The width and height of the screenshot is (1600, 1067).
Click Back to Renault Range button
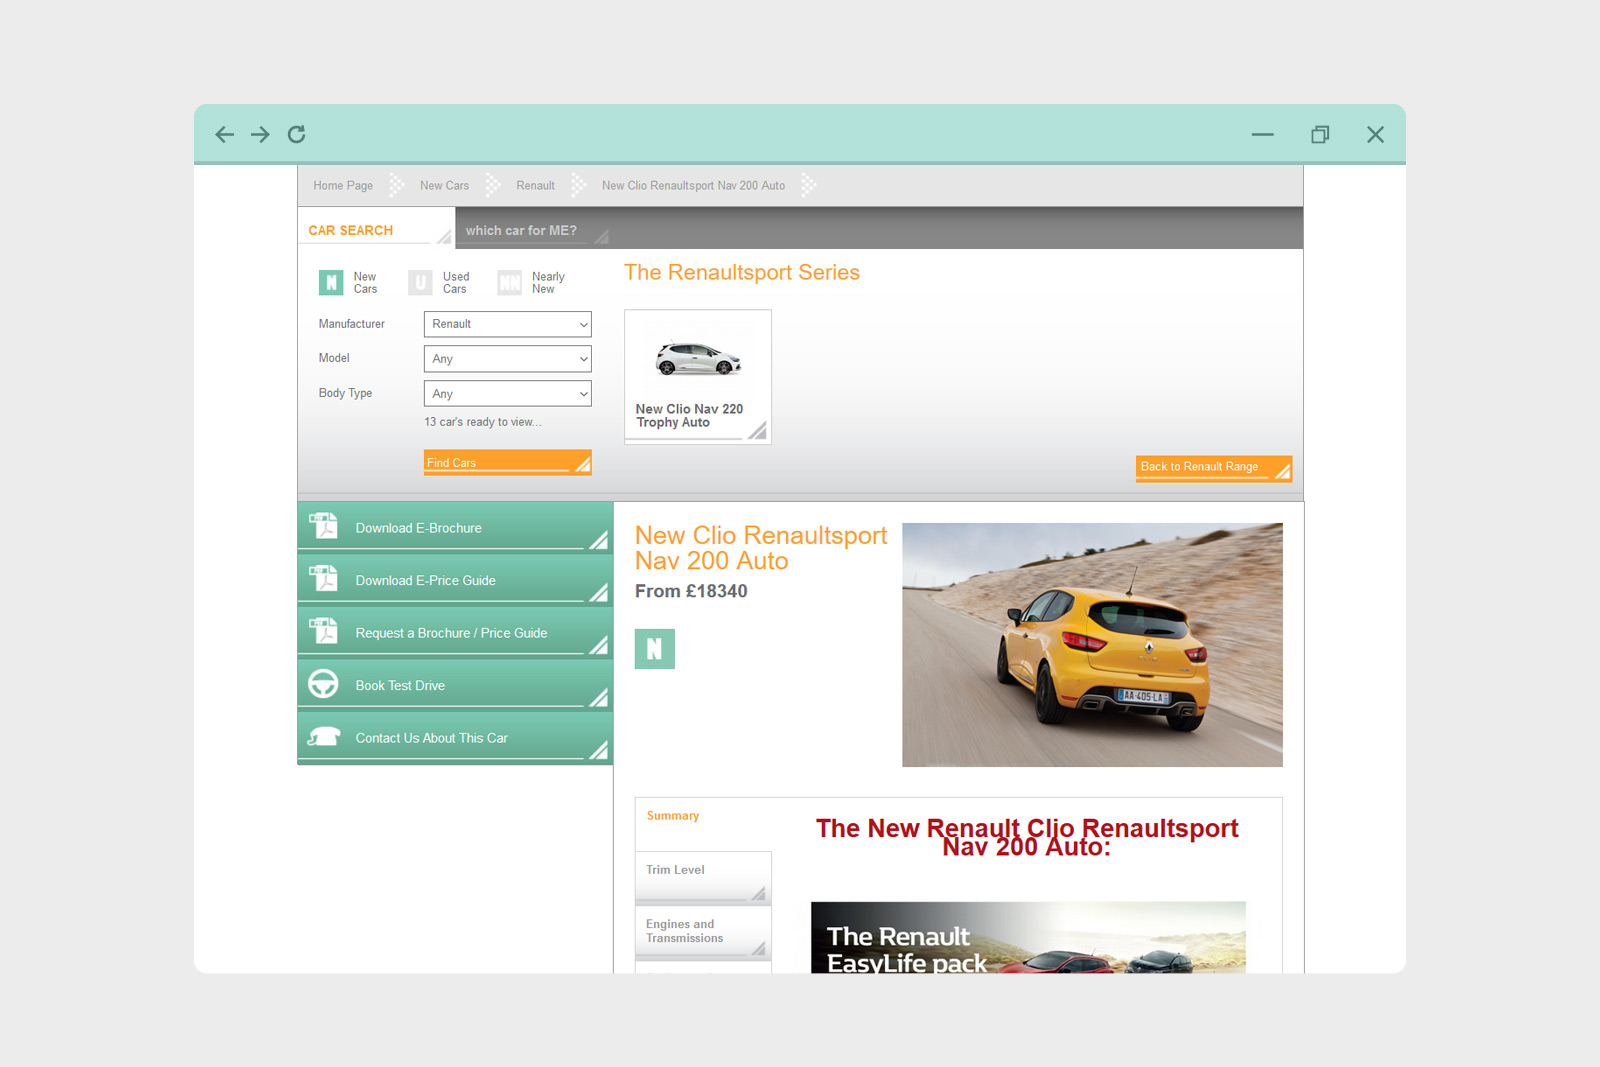pos(1212,467)
